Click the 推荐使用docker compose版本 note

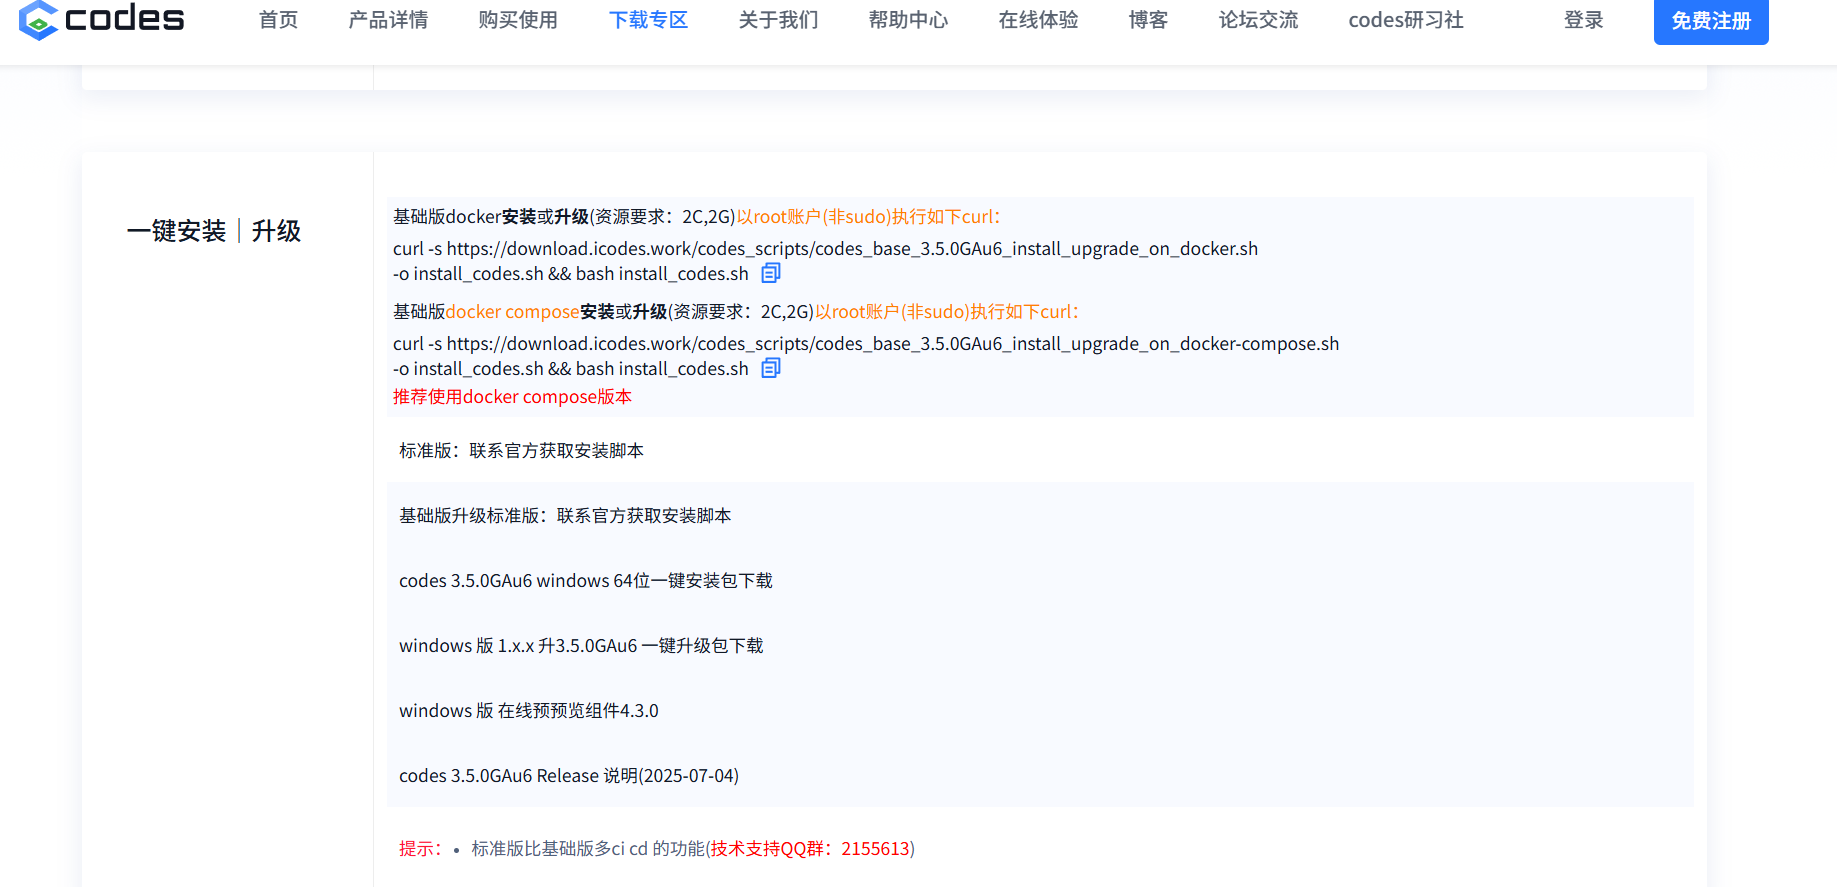point(512,397)
